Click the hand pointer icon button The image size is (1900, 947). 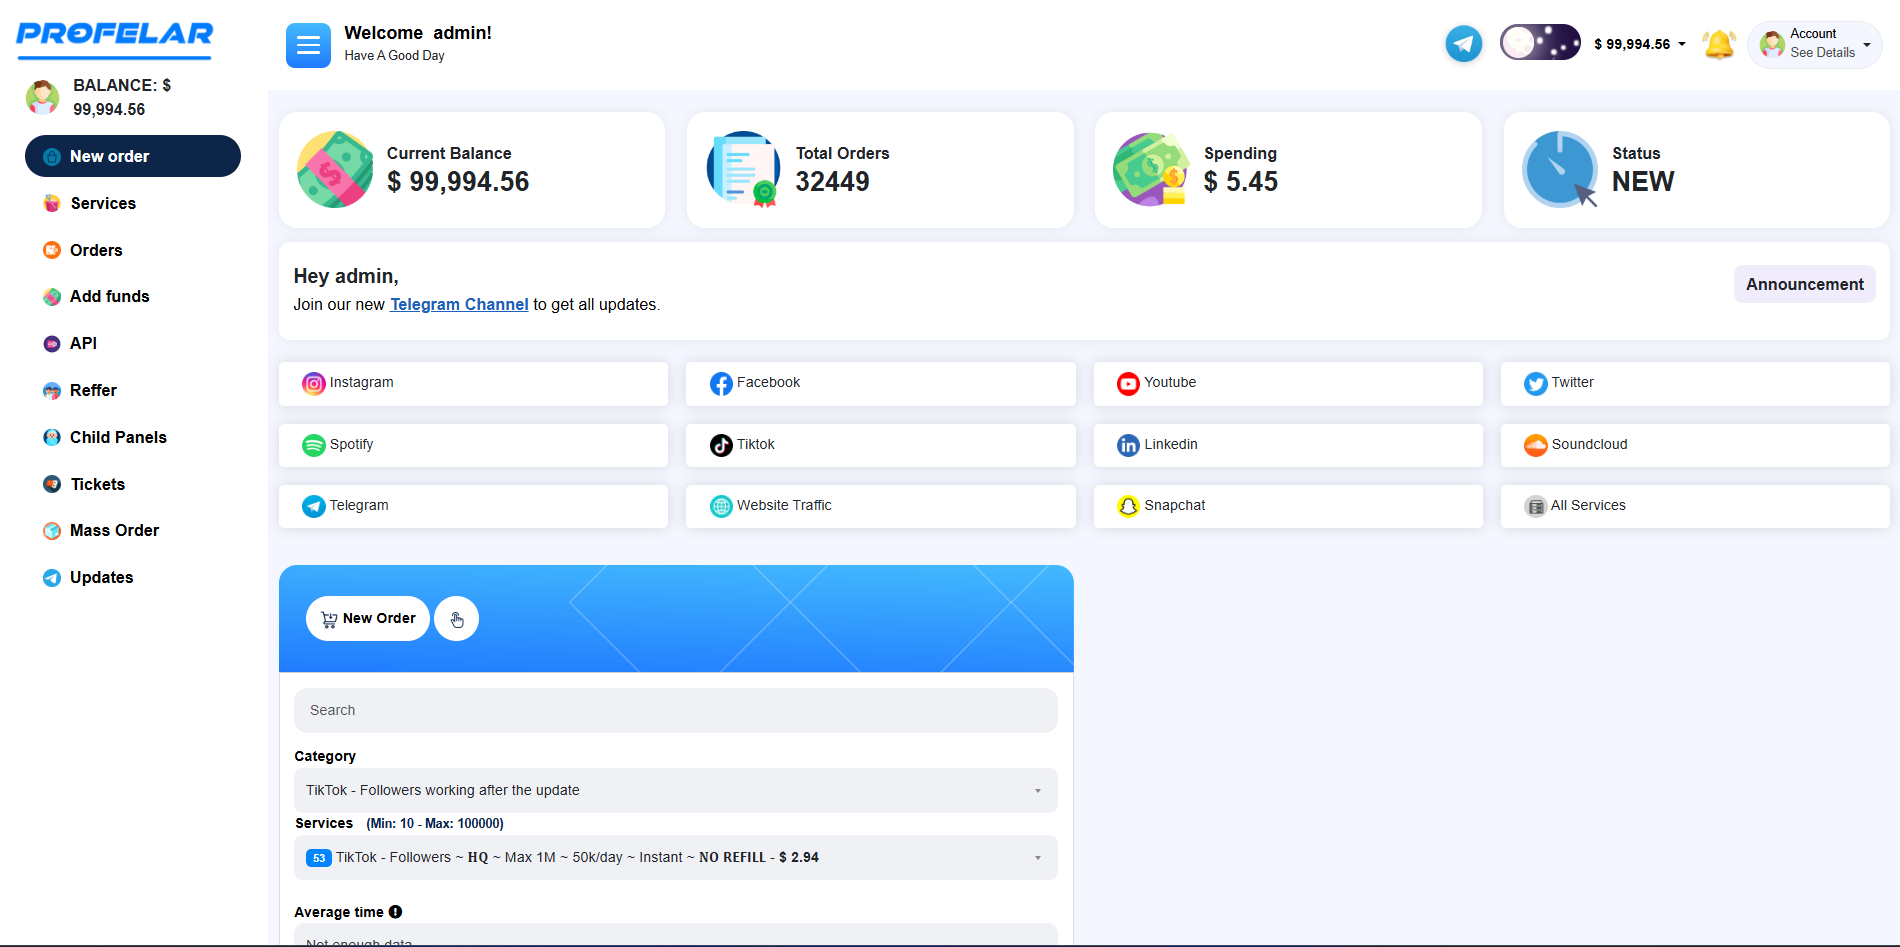(x=457, y=619)
